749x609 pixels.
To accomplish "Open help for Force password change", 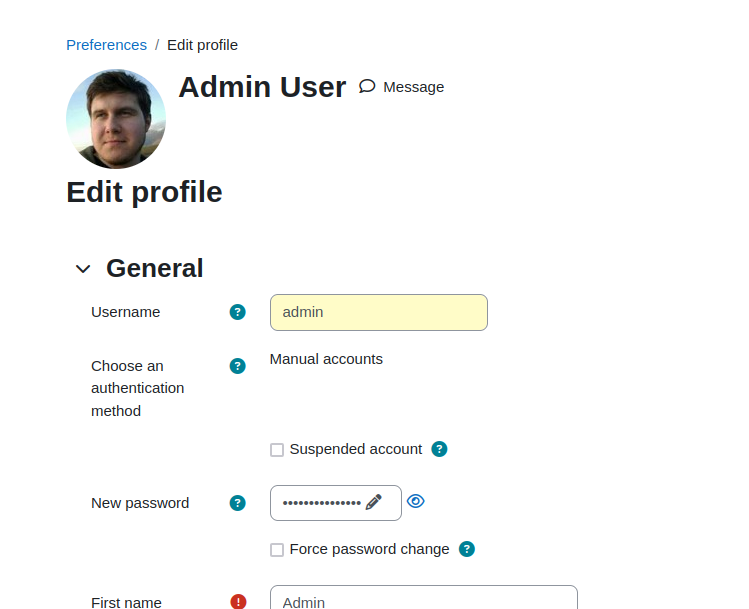I will 467,549.
